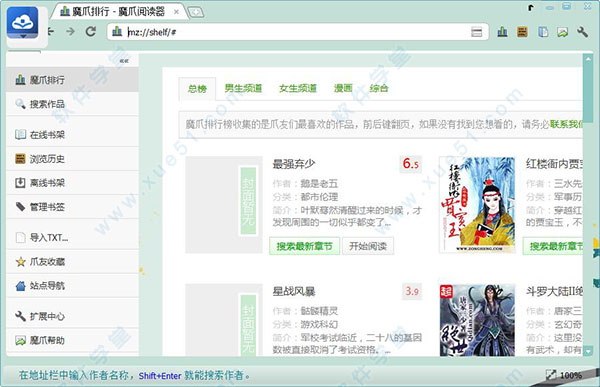Open 管理书签 in the sidebar
The height and width of the screenshot is (387, 600).
pyautogui.click(x=72, y=207)
